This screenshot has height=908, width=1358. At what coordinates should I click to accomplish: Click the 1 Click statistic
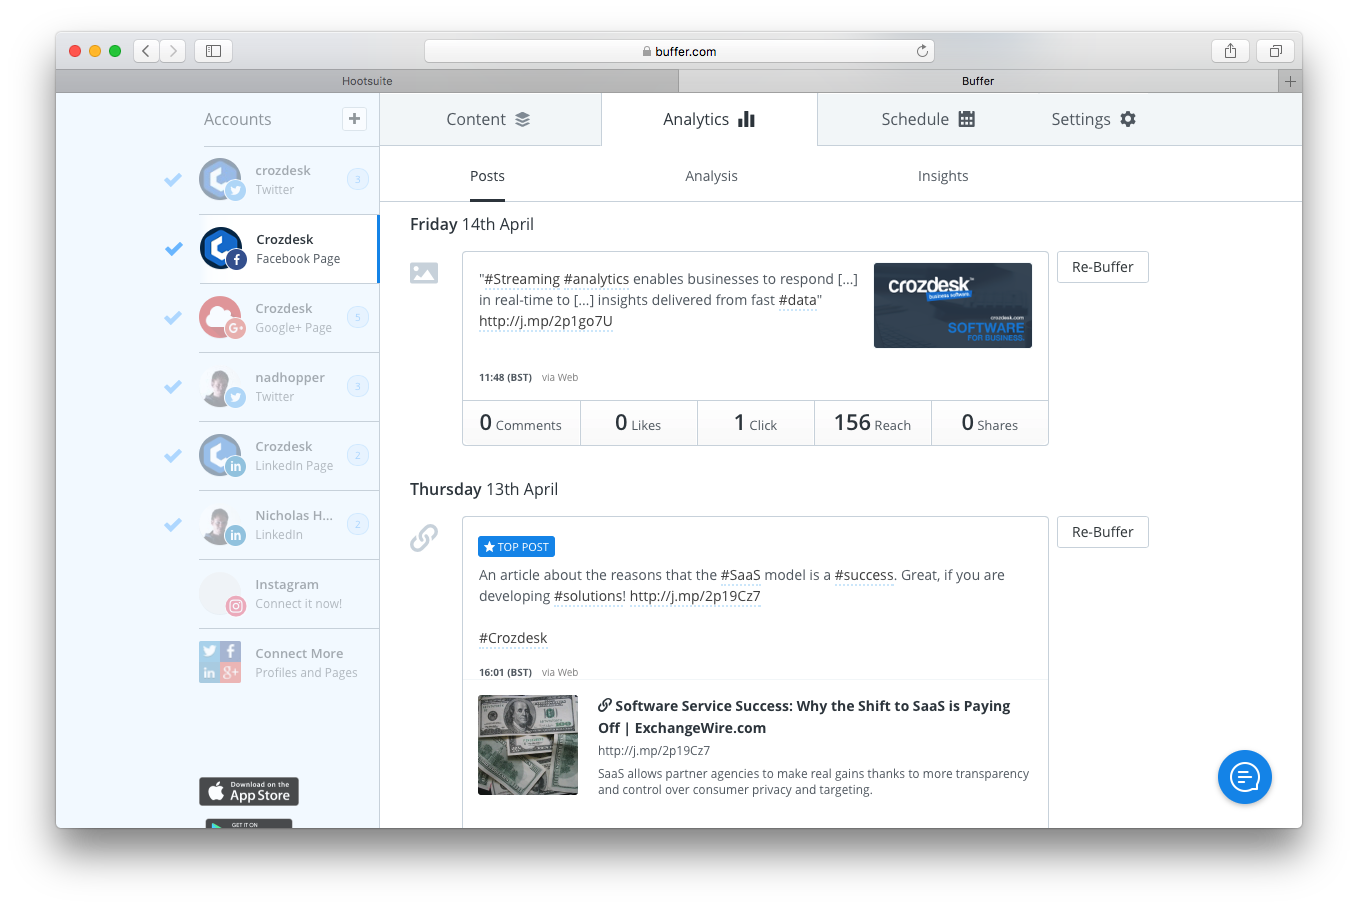pyautogui.click(x=756, y=423)
